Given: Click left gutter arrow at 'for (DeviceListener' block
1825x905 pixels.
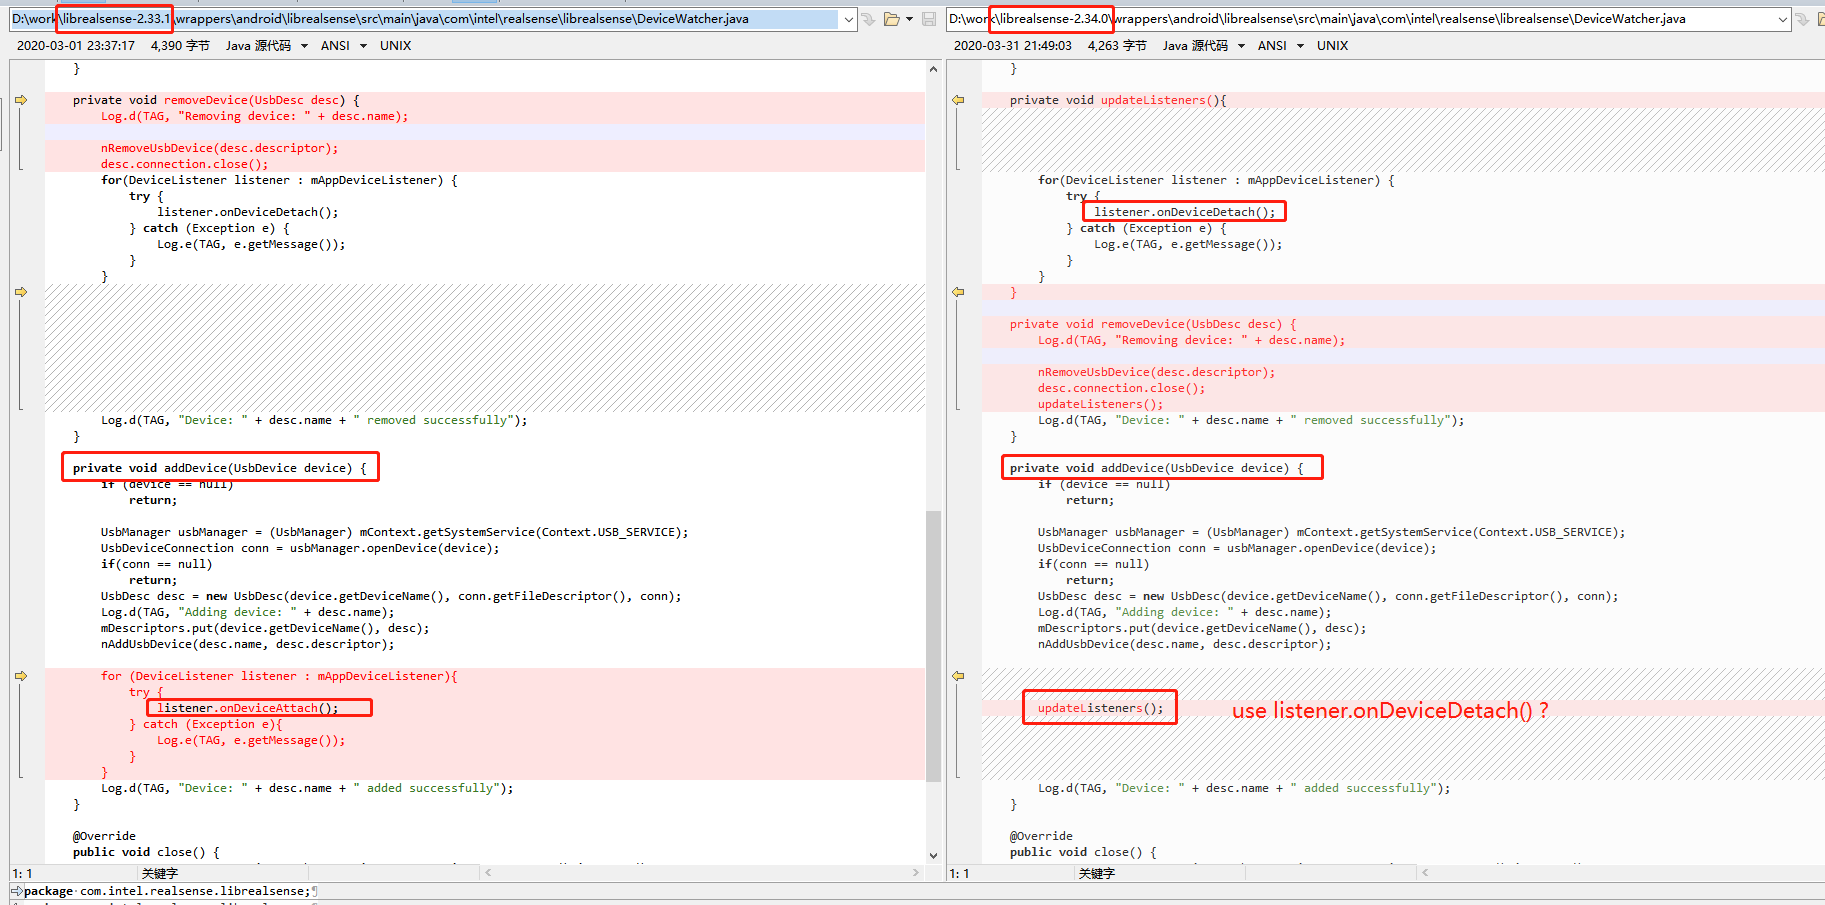Looking at the screenshot, I should click(x=21, y=676).
